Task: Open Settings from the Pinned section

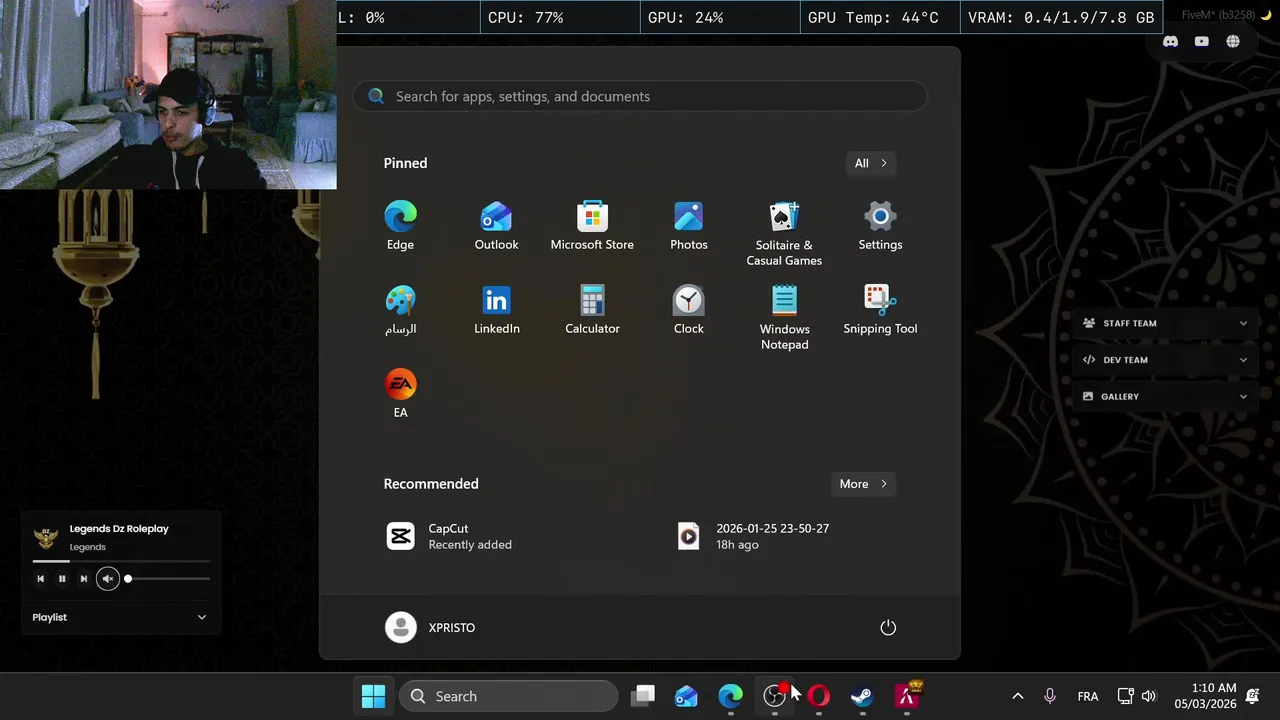Action: 880,226
